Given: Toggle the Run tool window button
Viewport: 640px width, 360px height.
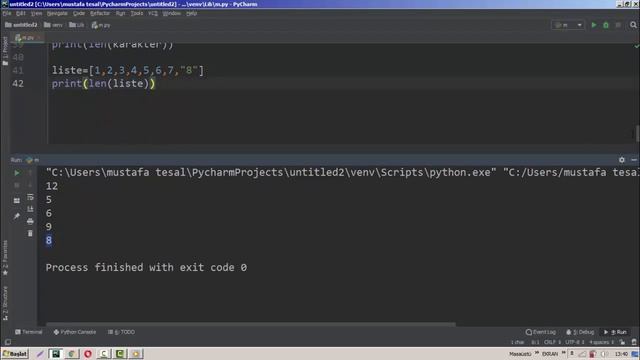Looking at the screenshot, I should pyautogui.click(x=615, y=332).
